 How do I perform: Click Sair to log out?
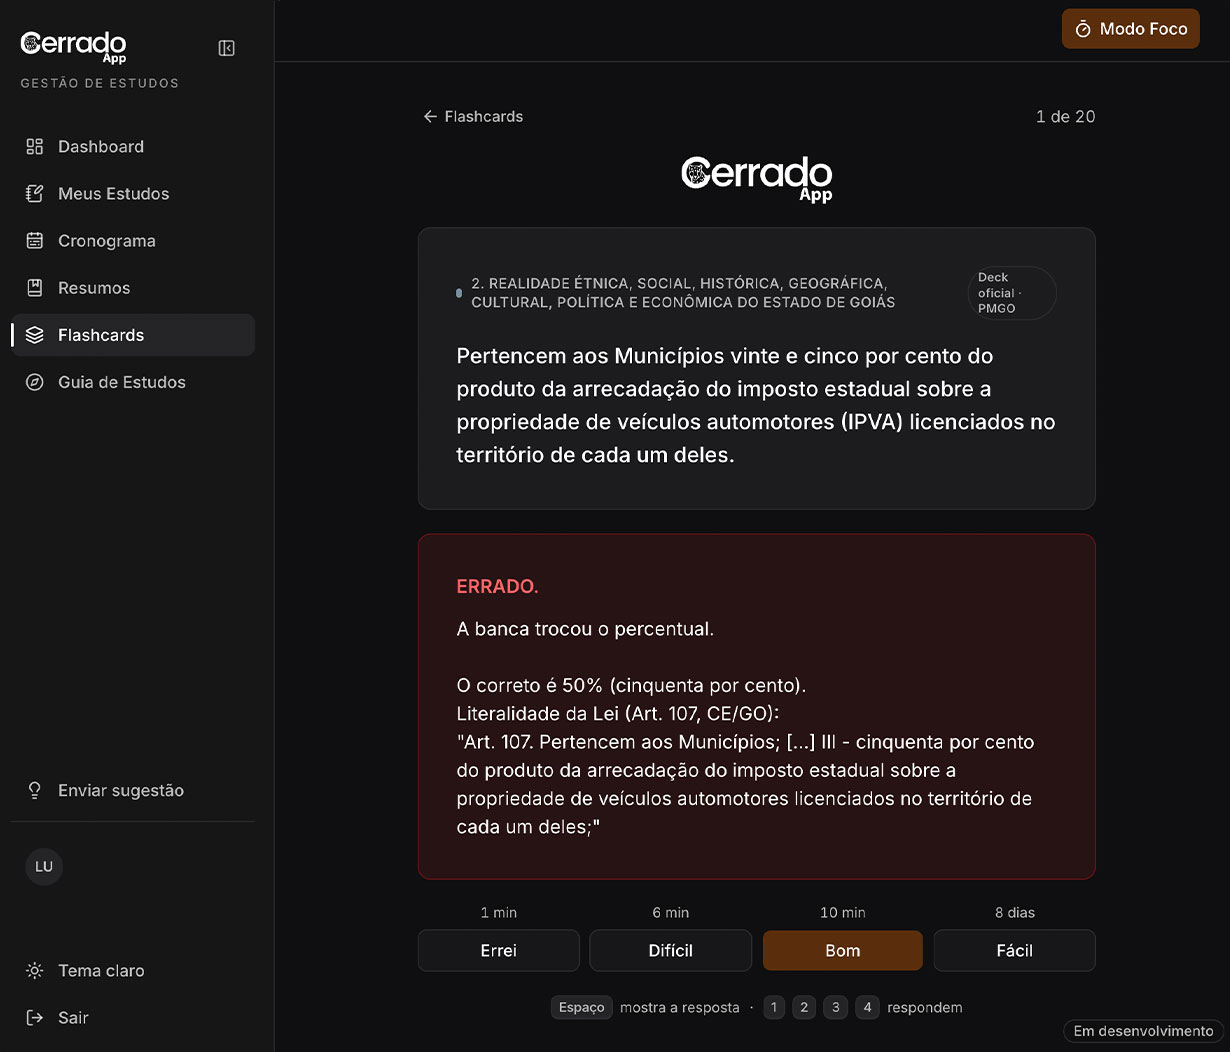click(133, 1018)
